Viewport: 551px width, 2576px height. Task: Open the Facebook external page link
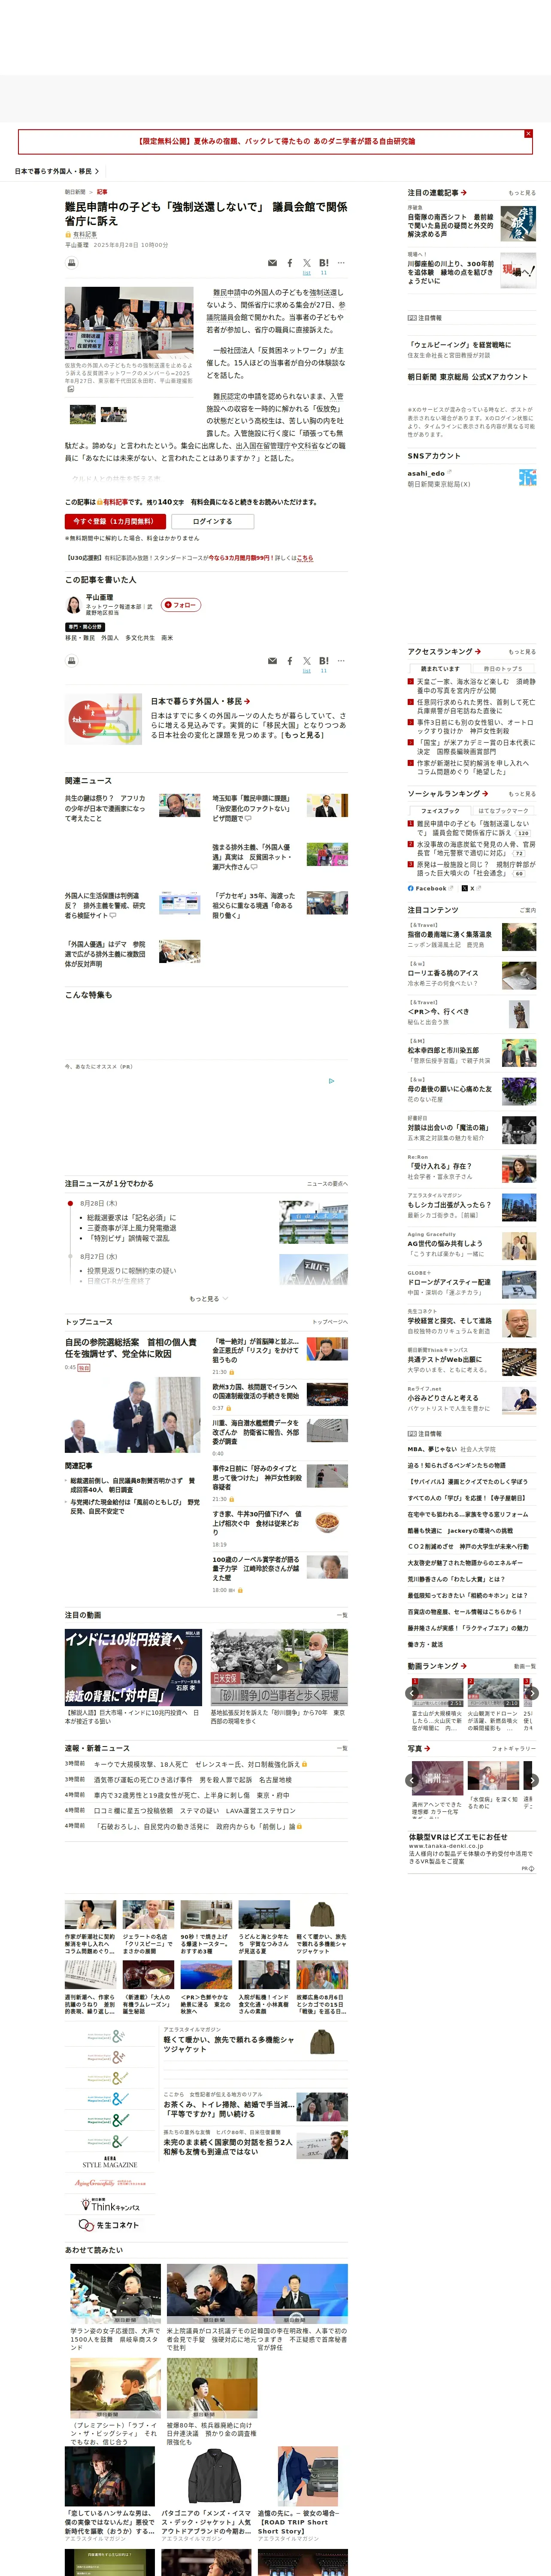(430, 888)
